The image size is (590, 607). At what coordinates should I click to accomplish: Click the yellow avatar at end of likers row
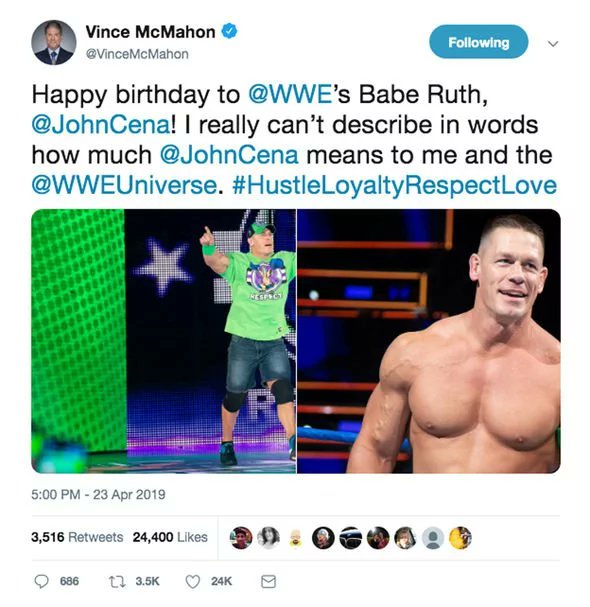point(460,538)
